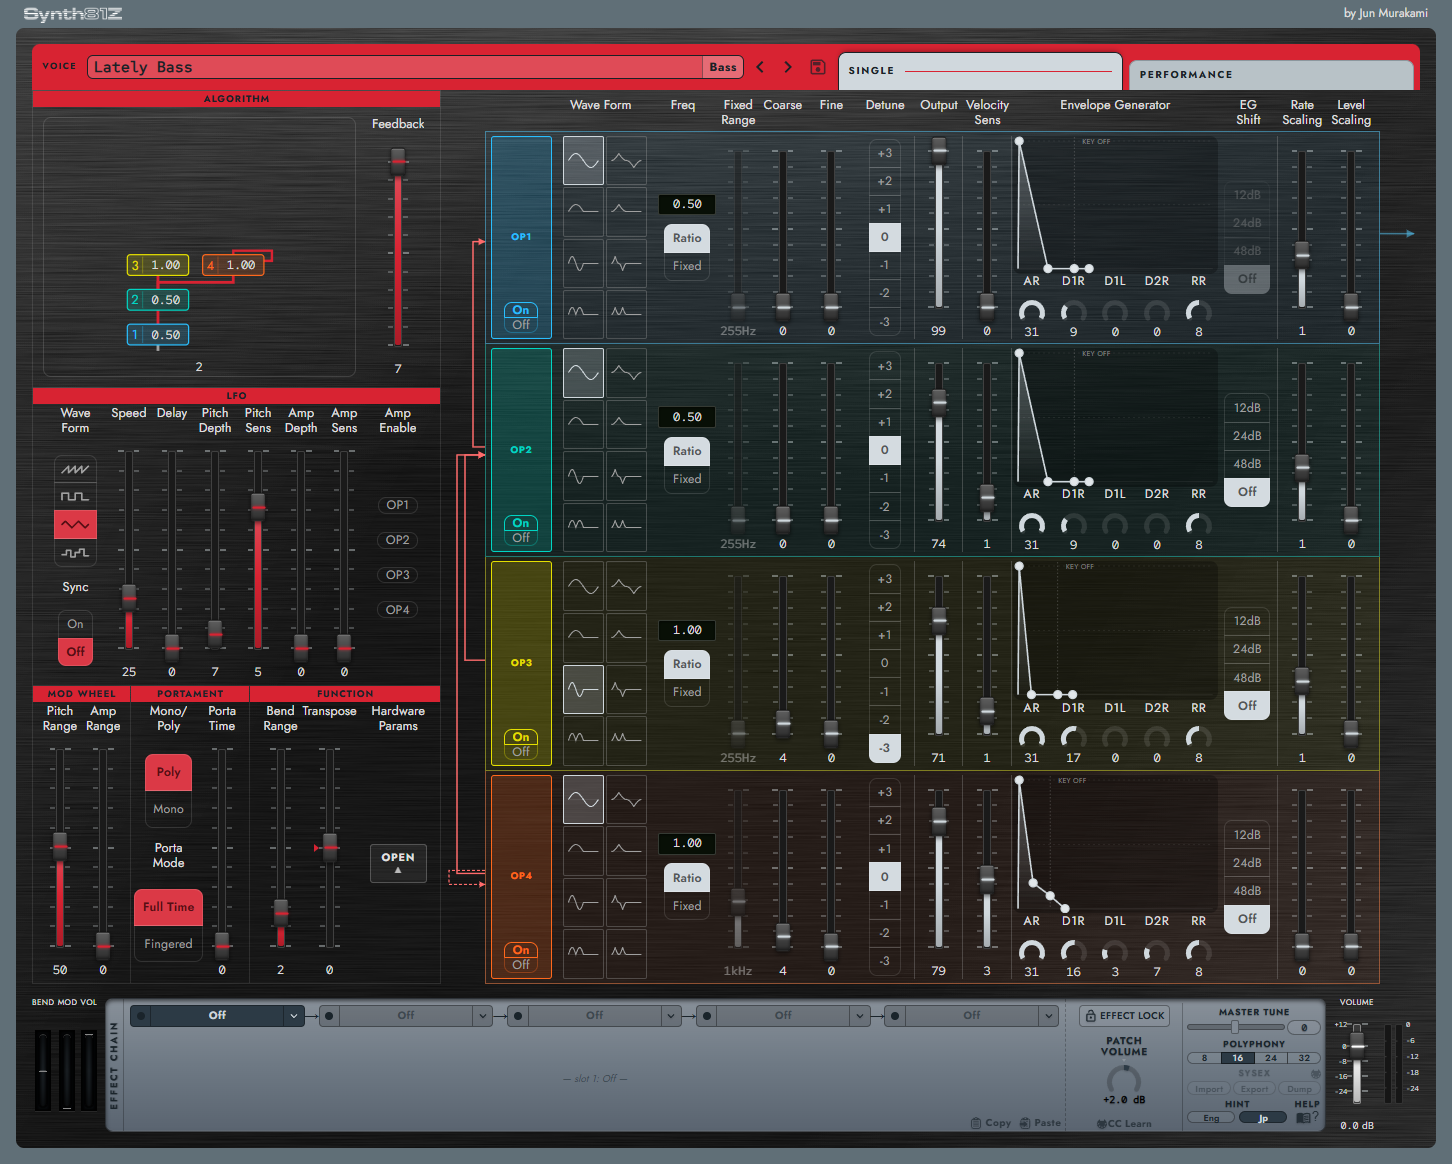Enable LFO Amp for OP3
Screen dimensions: 1452x1164
(398, 575)
